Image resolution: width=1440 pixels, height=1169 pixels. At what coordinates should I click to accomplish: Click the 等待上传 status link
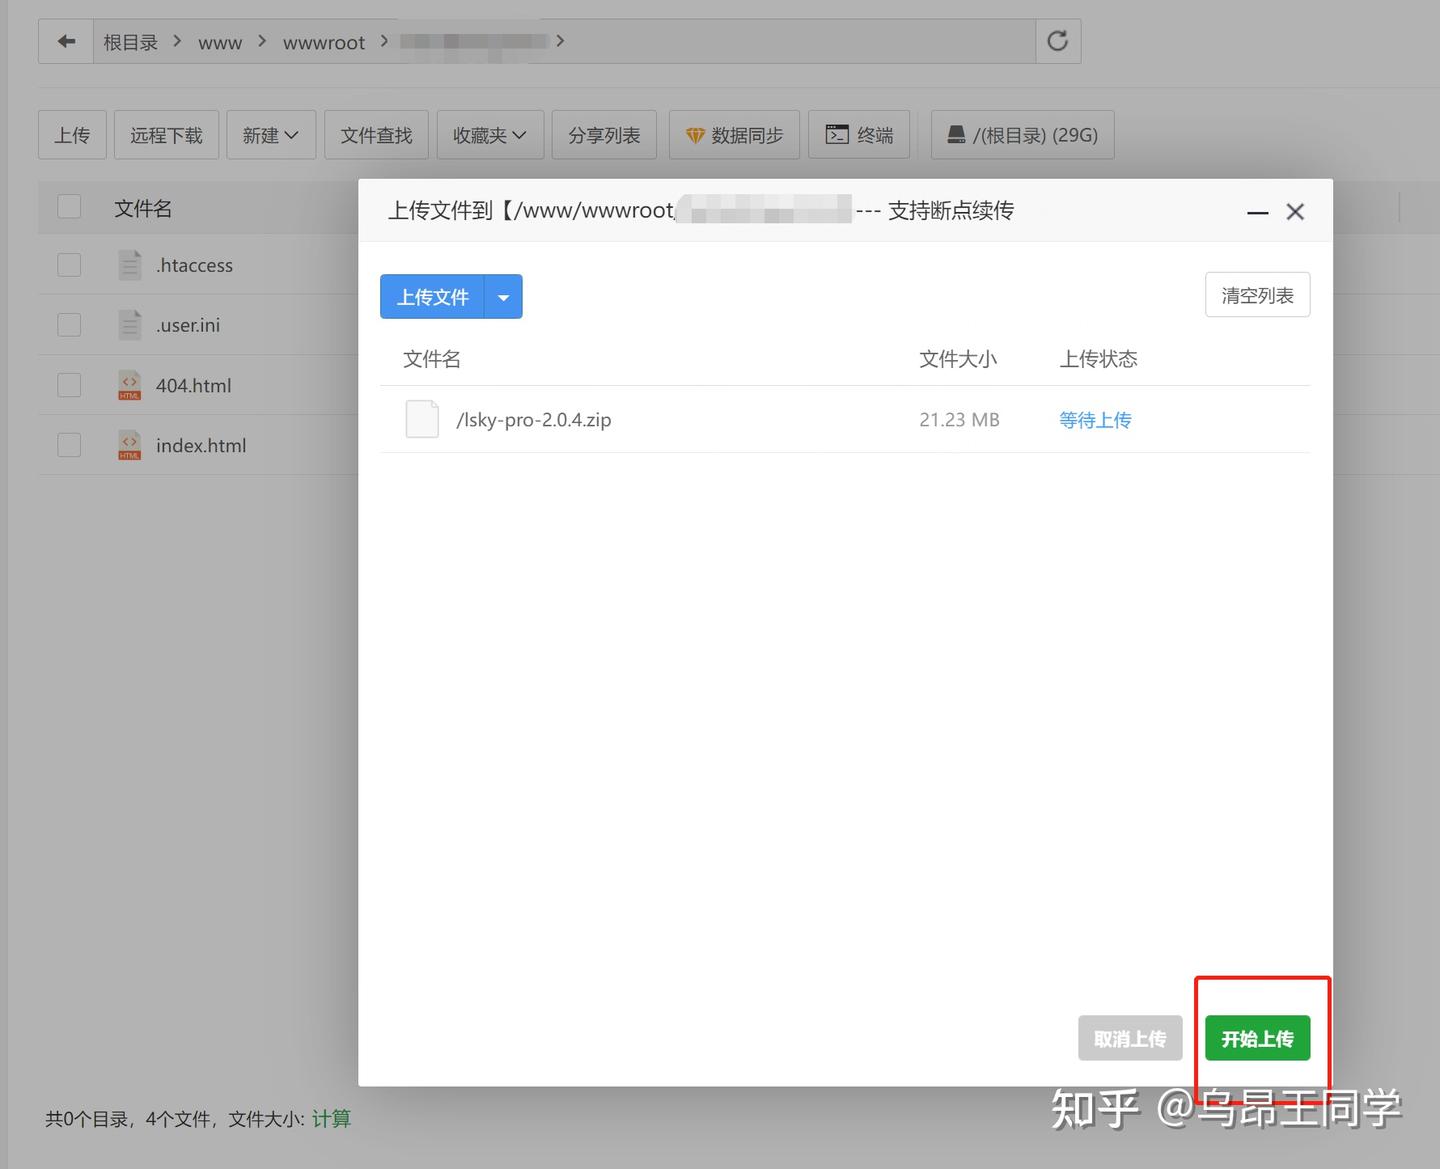click(1095, 419)
